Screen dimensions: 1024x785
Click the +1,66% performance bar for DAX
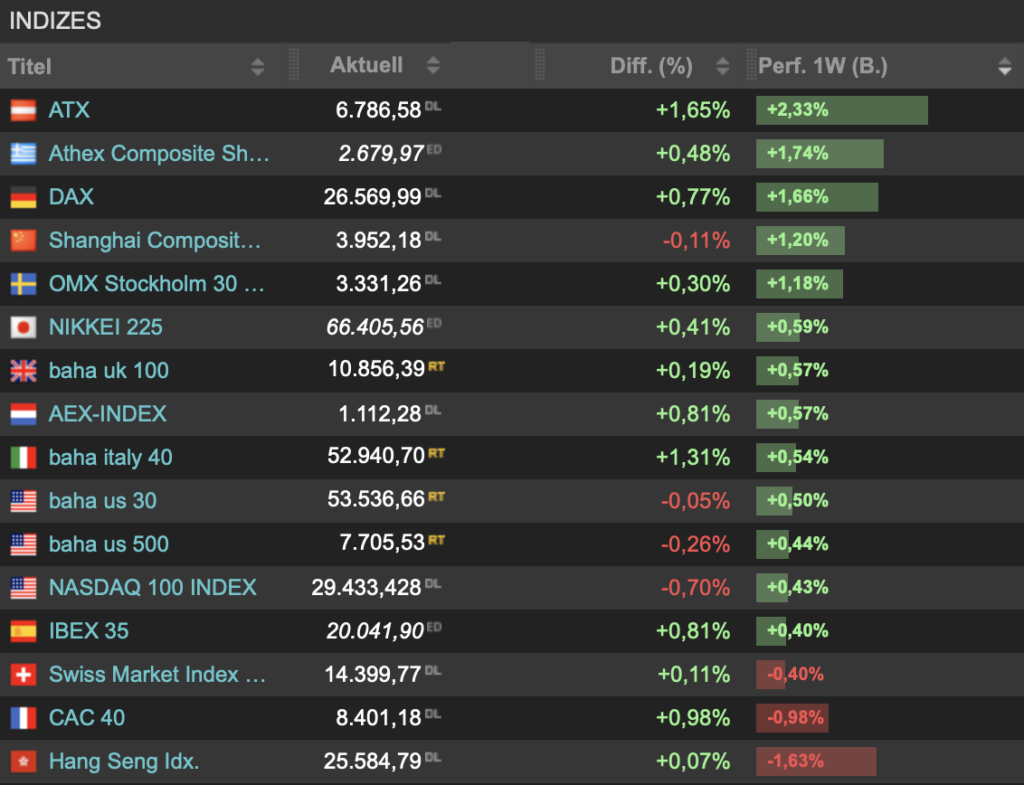pyautogui.click(x=817, y=197)
